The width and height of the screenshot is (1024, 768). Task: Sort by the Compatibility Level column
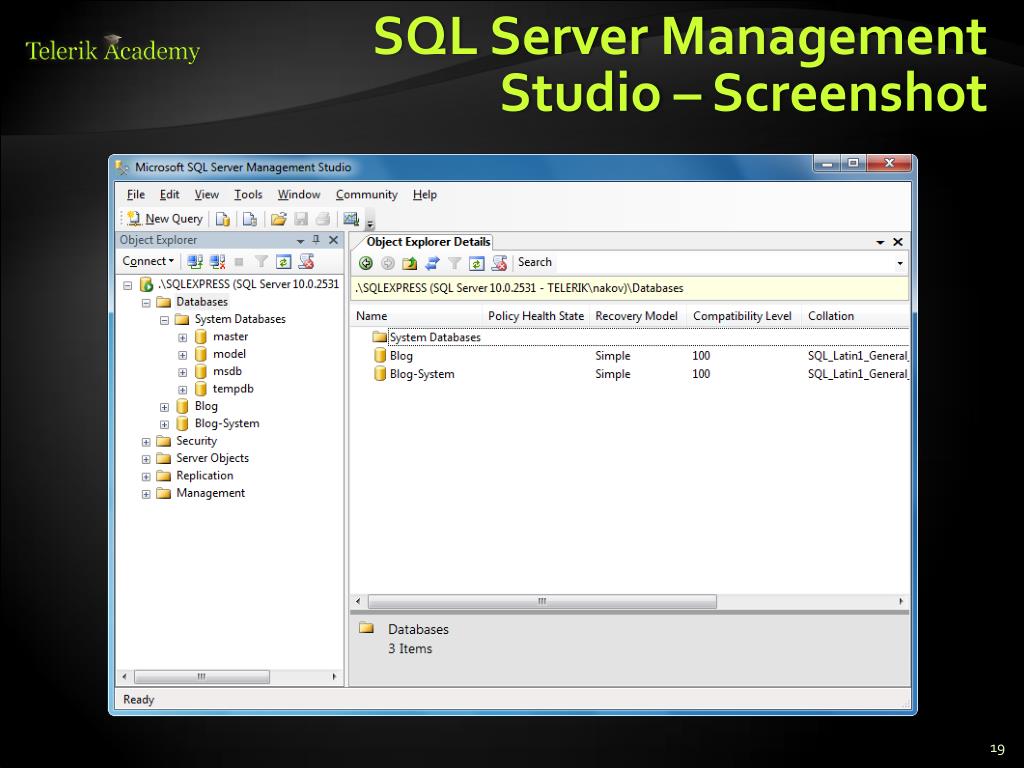coord(743,316)
